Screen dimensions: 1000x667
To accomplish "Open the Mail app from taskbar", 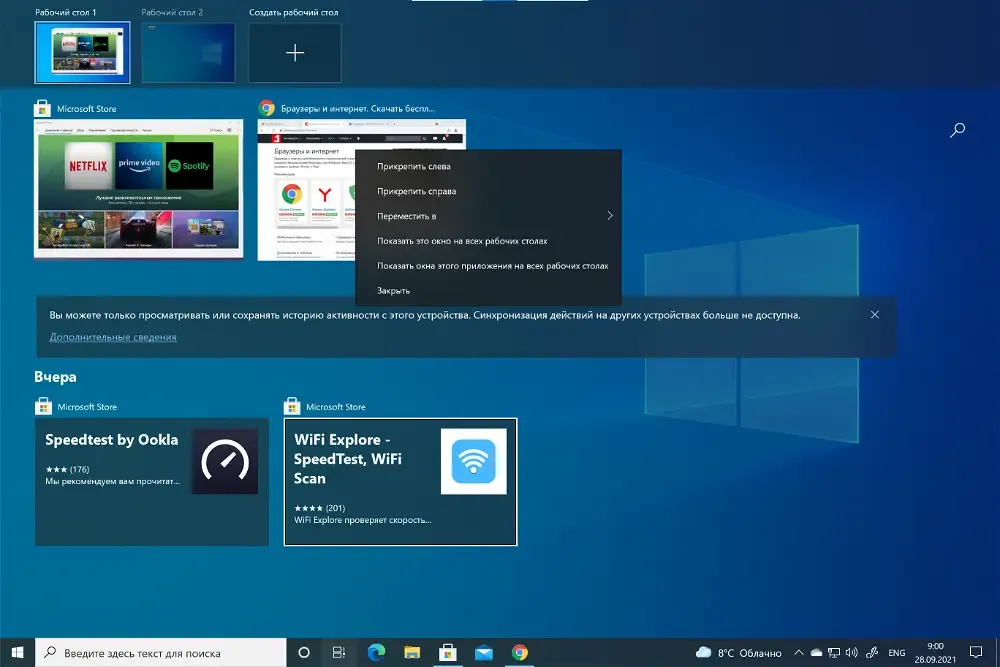I will [484, 652].
